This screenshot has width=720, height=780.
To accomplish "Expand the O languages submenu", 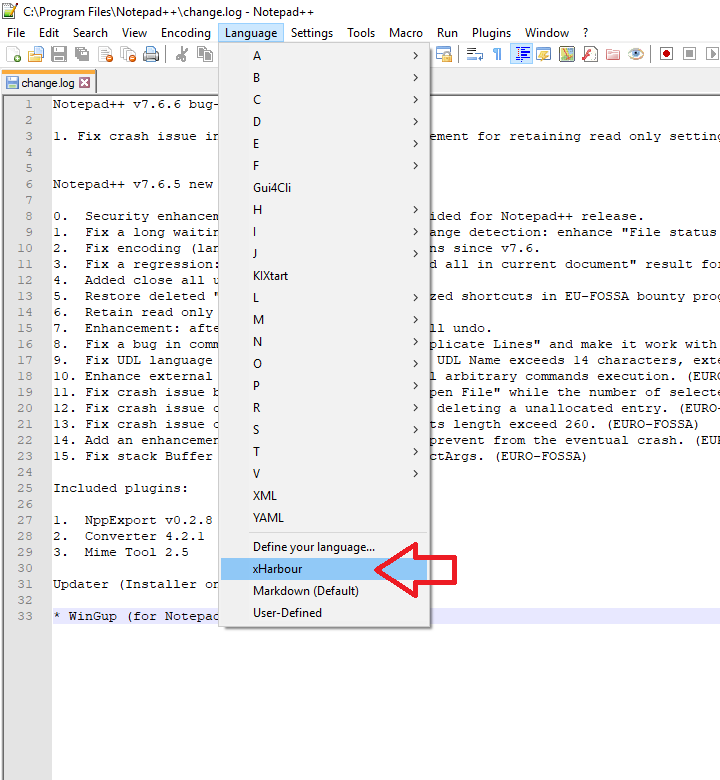I will pyautogui.click(x=324, y=364).
